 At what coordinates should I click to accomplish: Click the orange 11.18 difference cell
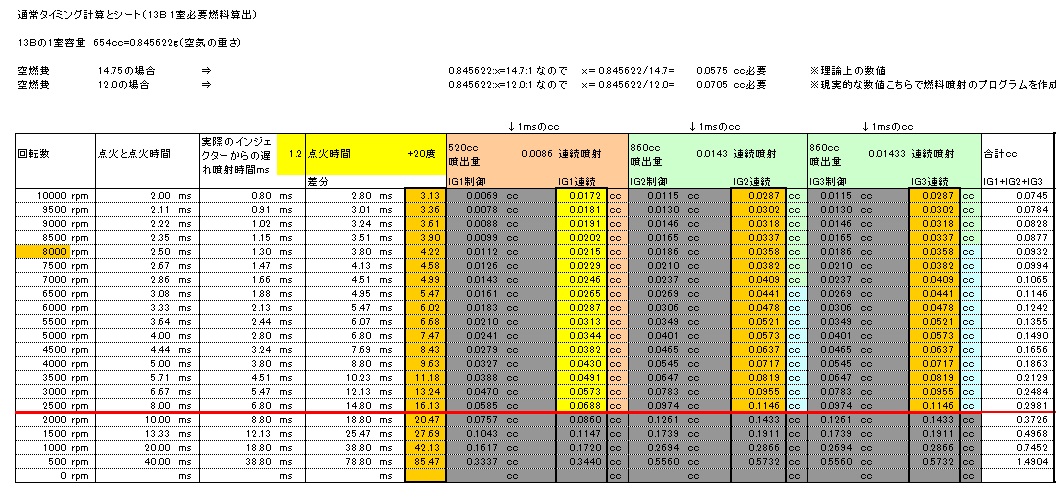tap(426, 378)
